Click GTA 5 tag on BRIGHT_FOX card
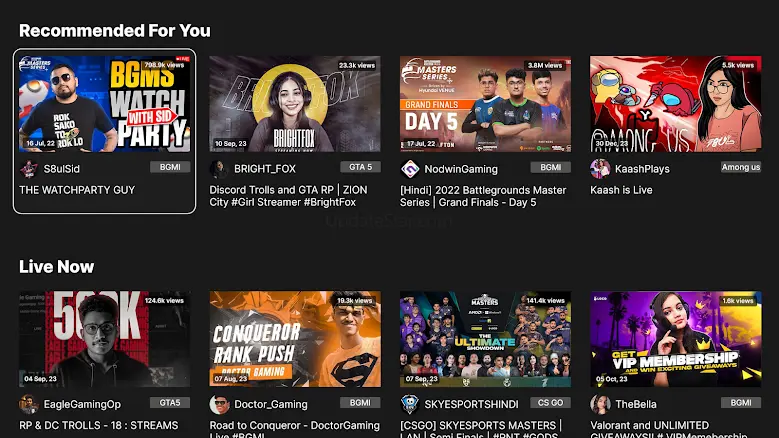This screenshot has width=779, height=438. click(361, 167)
